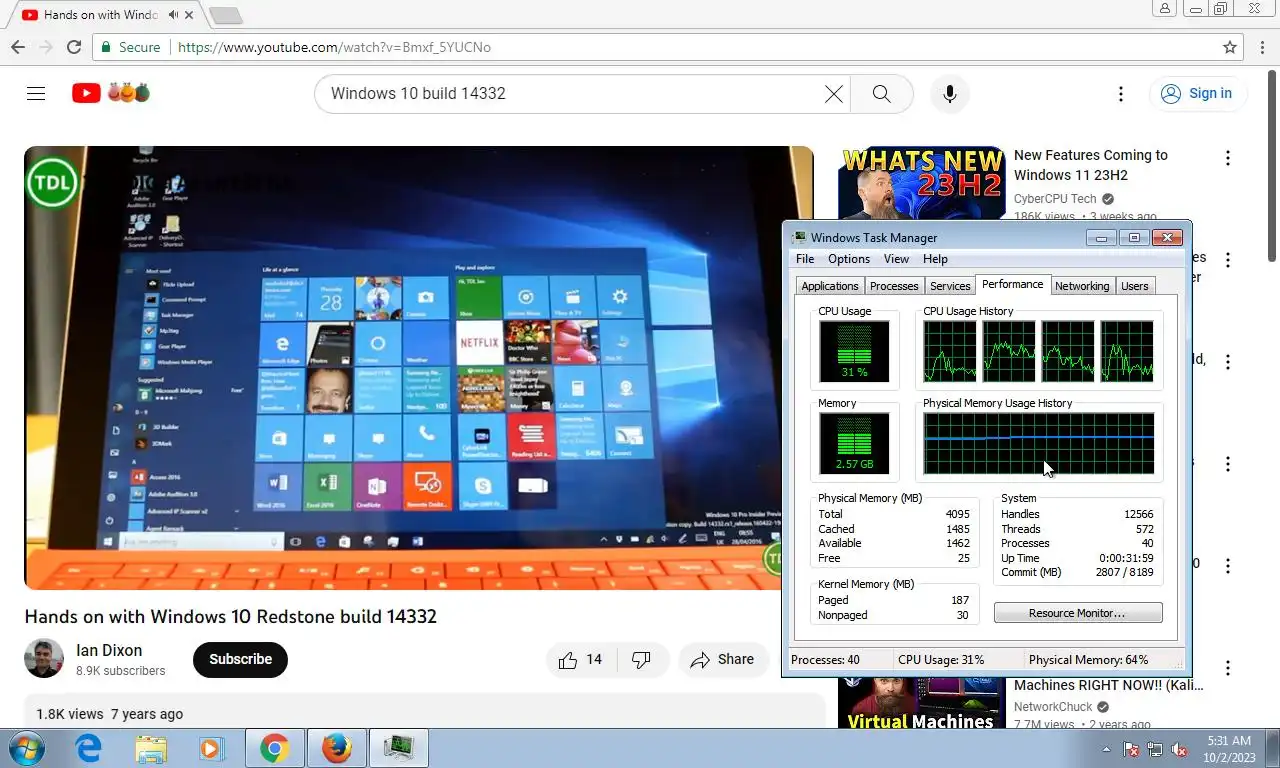Viewport: 1280px width, 768px height.
Task: Open Ian Dixon channel name link
Action: (x=109, y=650)
